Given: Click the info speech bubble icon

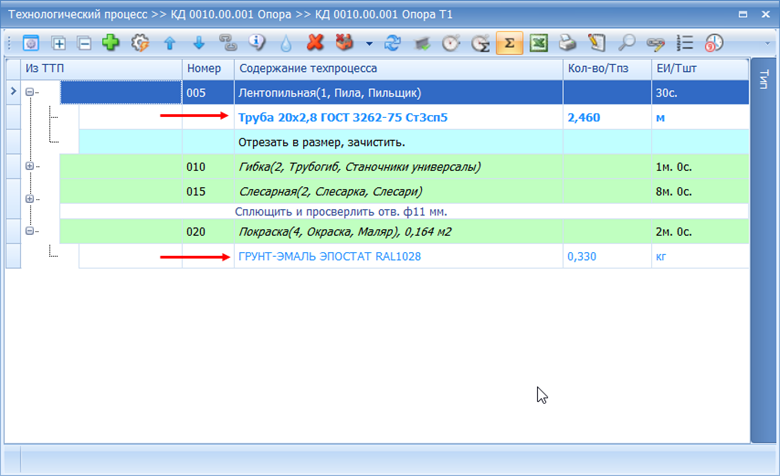Looking at the screenshot, I should click(257, 43).
